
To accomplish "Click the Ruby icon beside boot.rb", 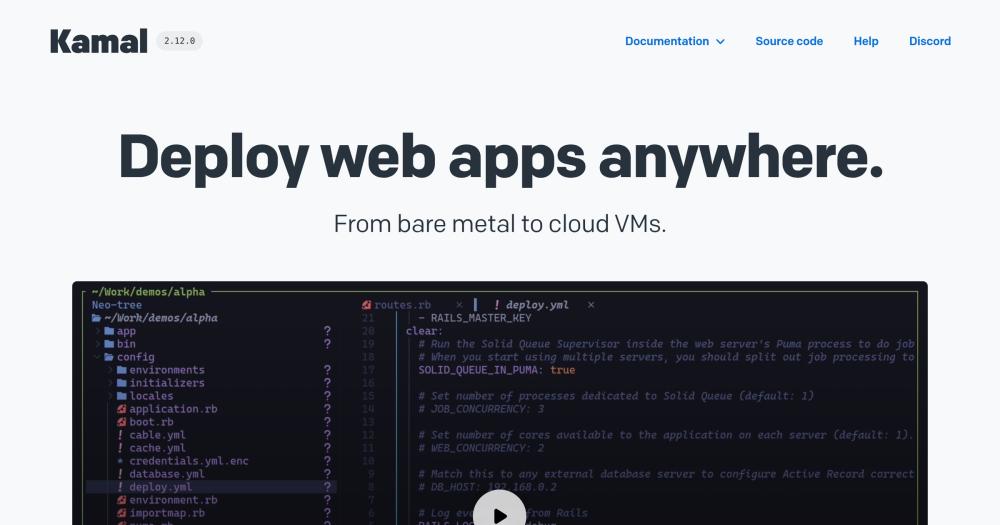I will click(121, 422).
